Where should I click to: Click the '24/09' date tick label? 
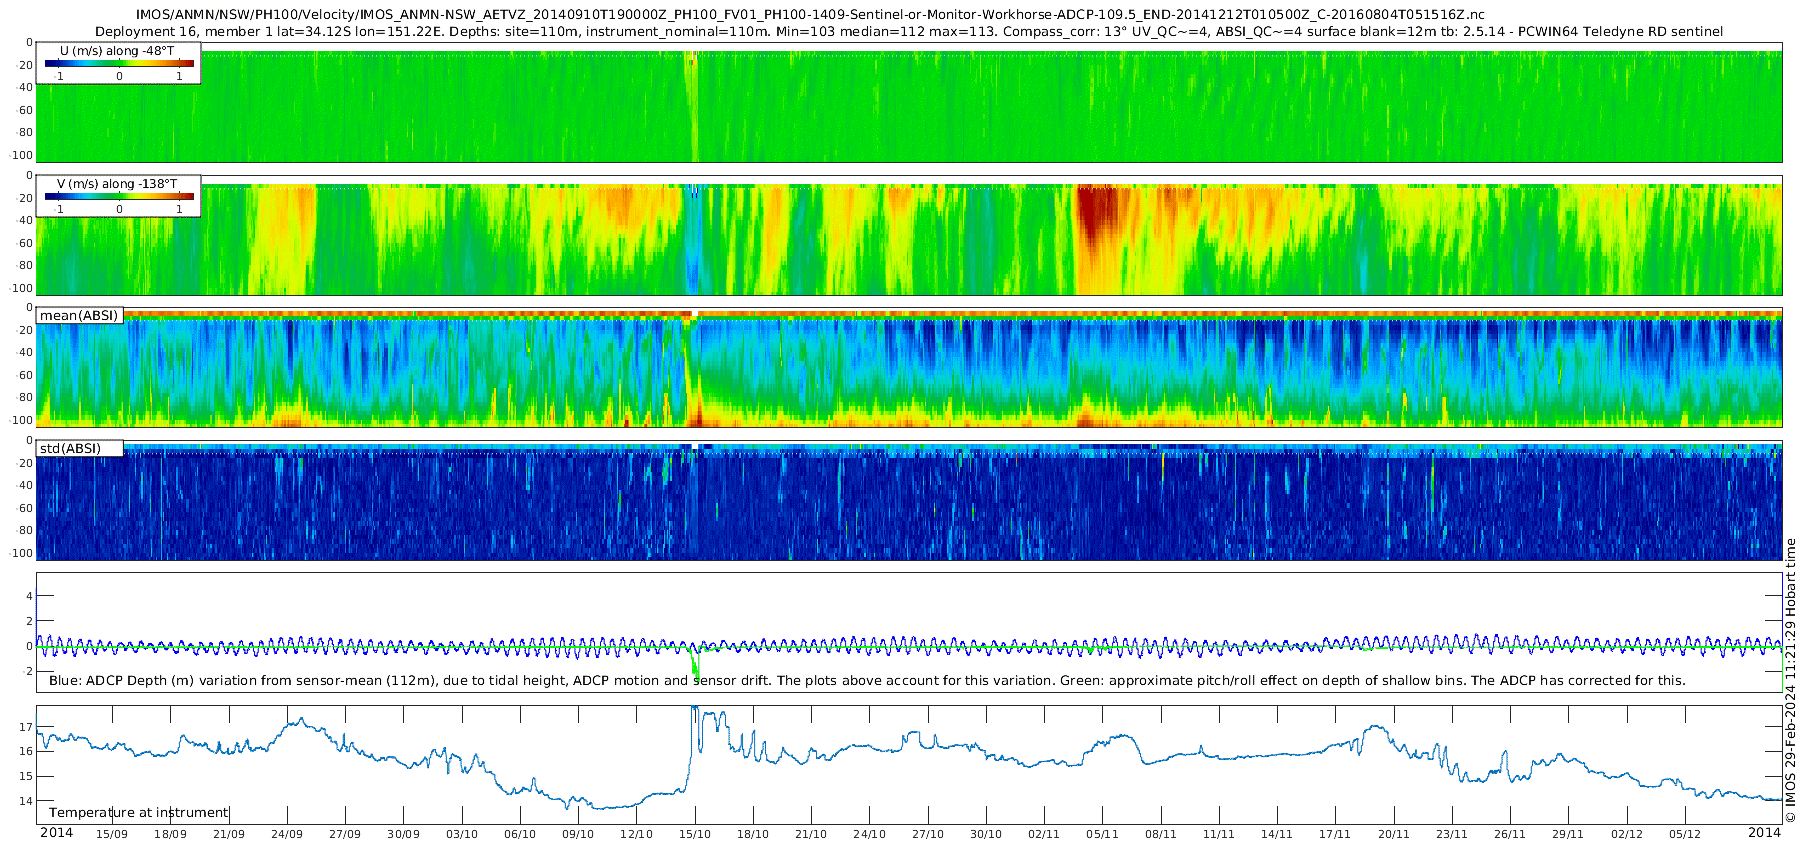coord(287,834)
